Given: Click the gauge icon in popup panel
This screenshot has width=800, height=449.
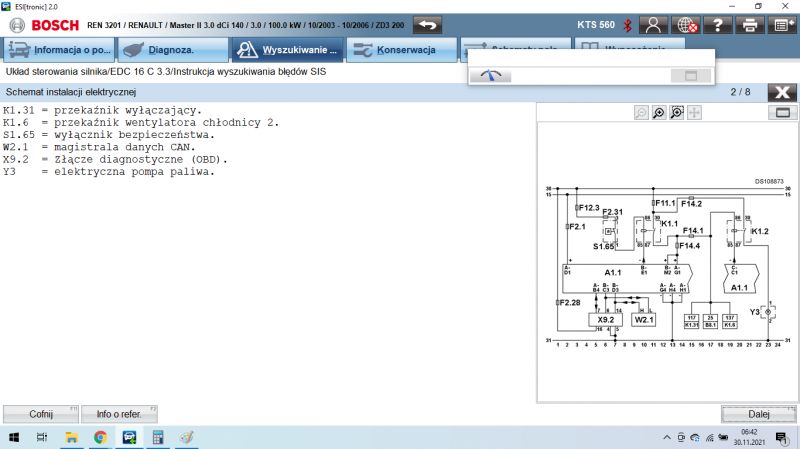Looking at the screenshot, I should click(490, 76).
